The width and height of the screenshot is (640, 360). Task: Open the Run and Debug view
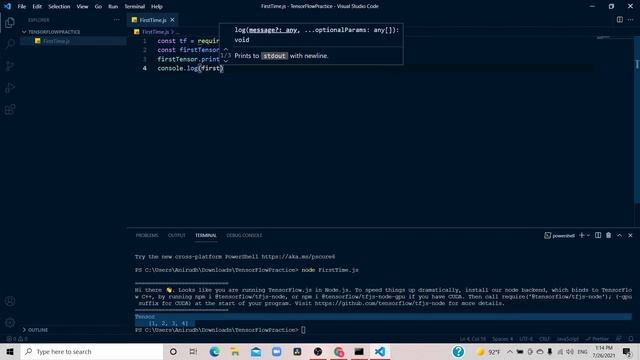pyautogui.click(x=10, y=87)
